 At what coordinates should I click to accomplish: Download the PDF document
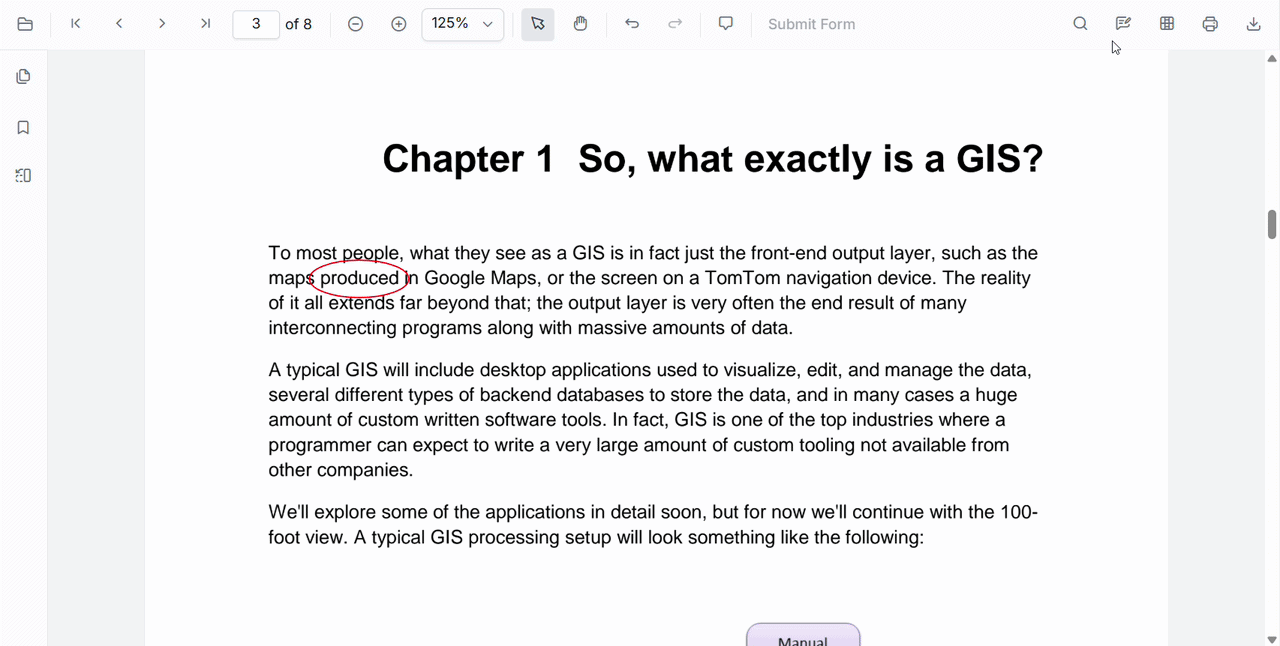1254,24
